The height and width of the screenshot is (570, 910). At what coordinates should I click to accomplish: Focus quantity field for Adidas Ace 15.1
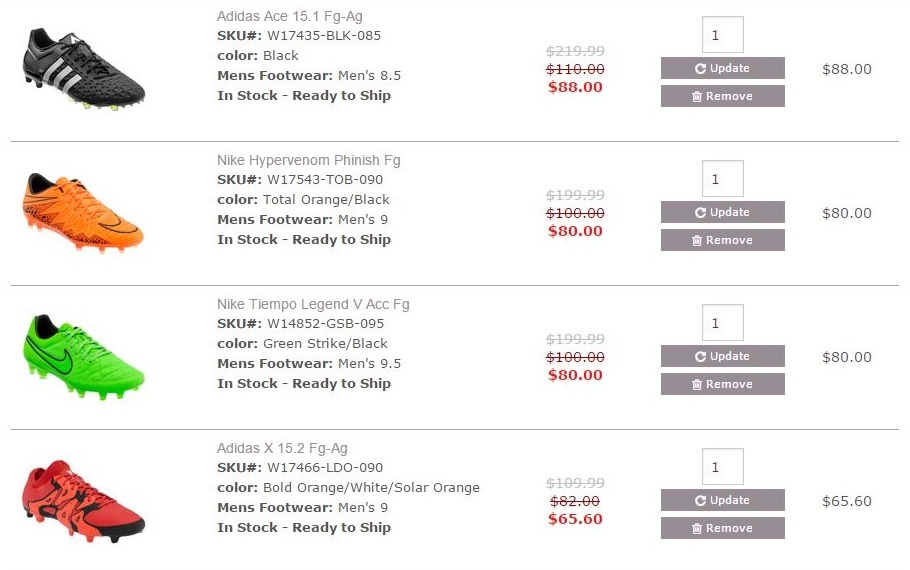(x=722, y=35)
